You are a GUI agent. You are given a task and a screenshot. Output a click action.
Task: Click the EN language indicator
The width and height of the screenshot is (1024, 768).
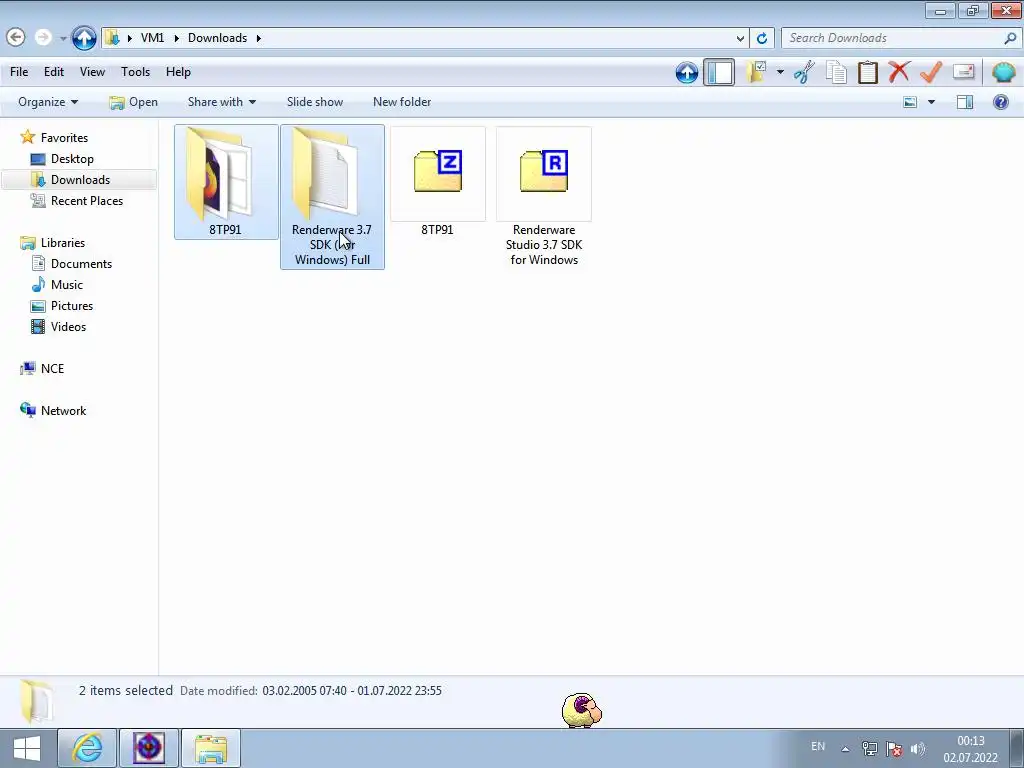818,746
